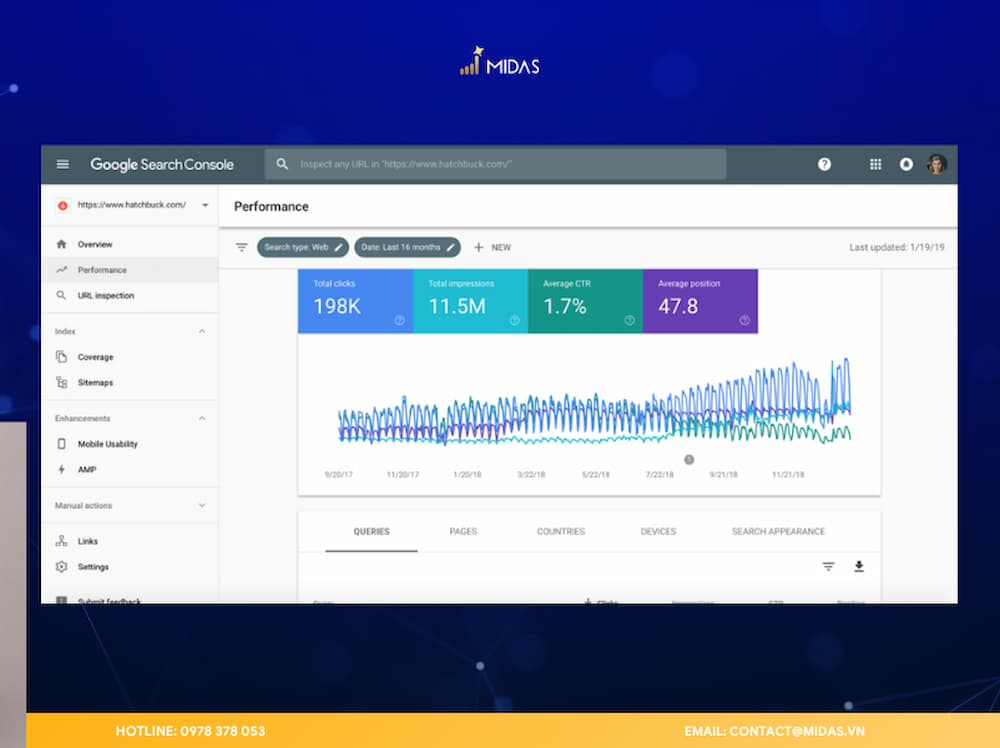The width and height of the screenshot is (1000, 748).
Task: Collapse the Index section
Action: point(202,331)
